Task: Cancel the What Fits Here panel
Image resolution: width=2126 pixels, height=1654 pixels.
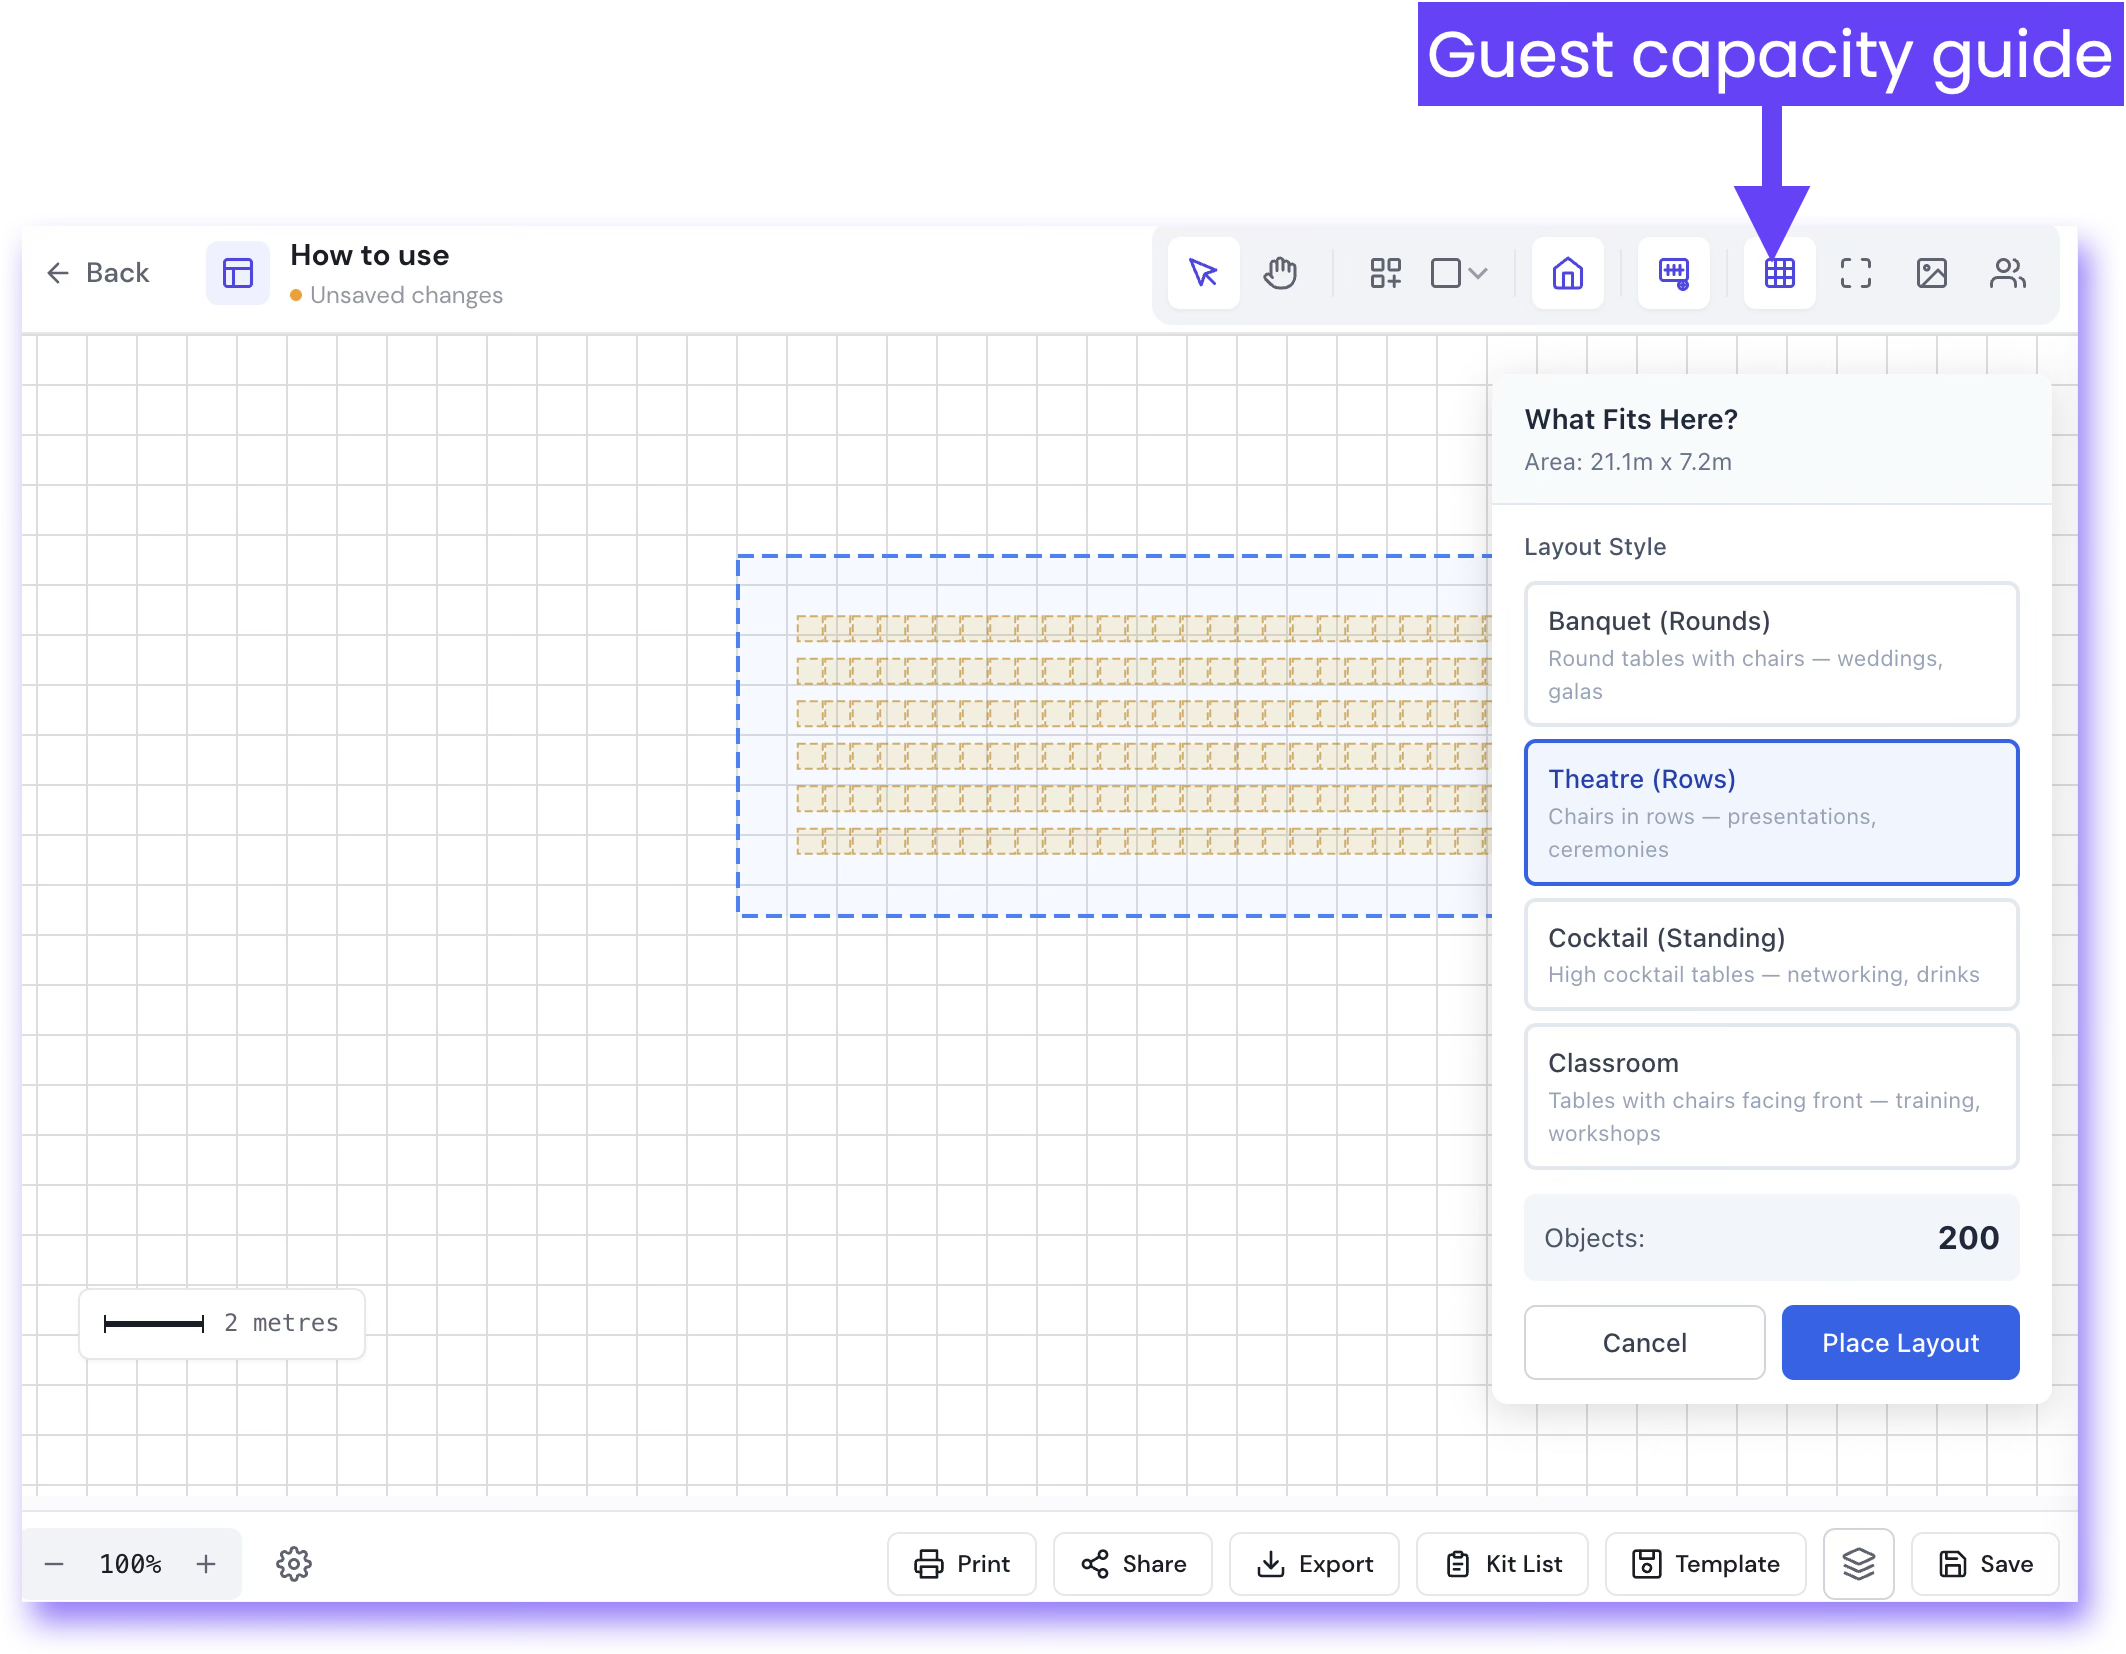Action: 1645,1342
